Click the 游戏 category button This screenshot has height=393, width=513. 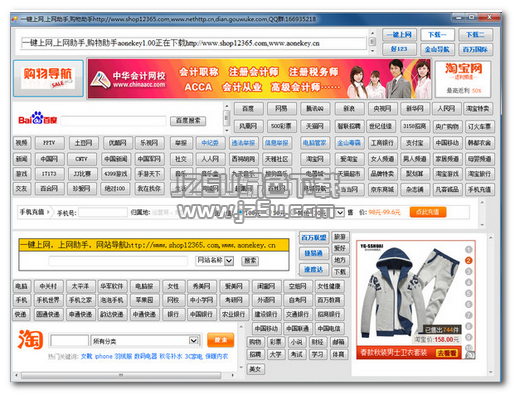click(22, 174)
